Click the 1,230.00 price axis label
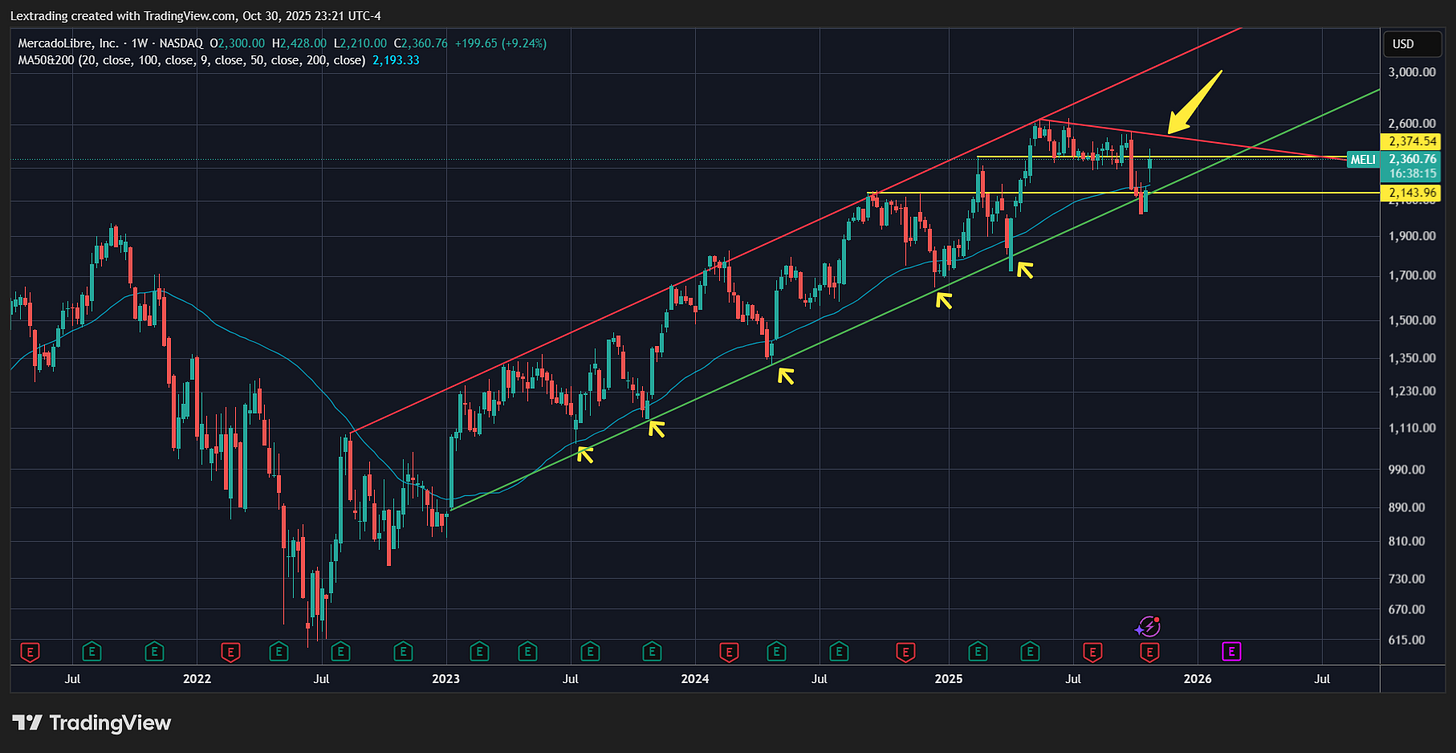 [x=1412, y=391]
